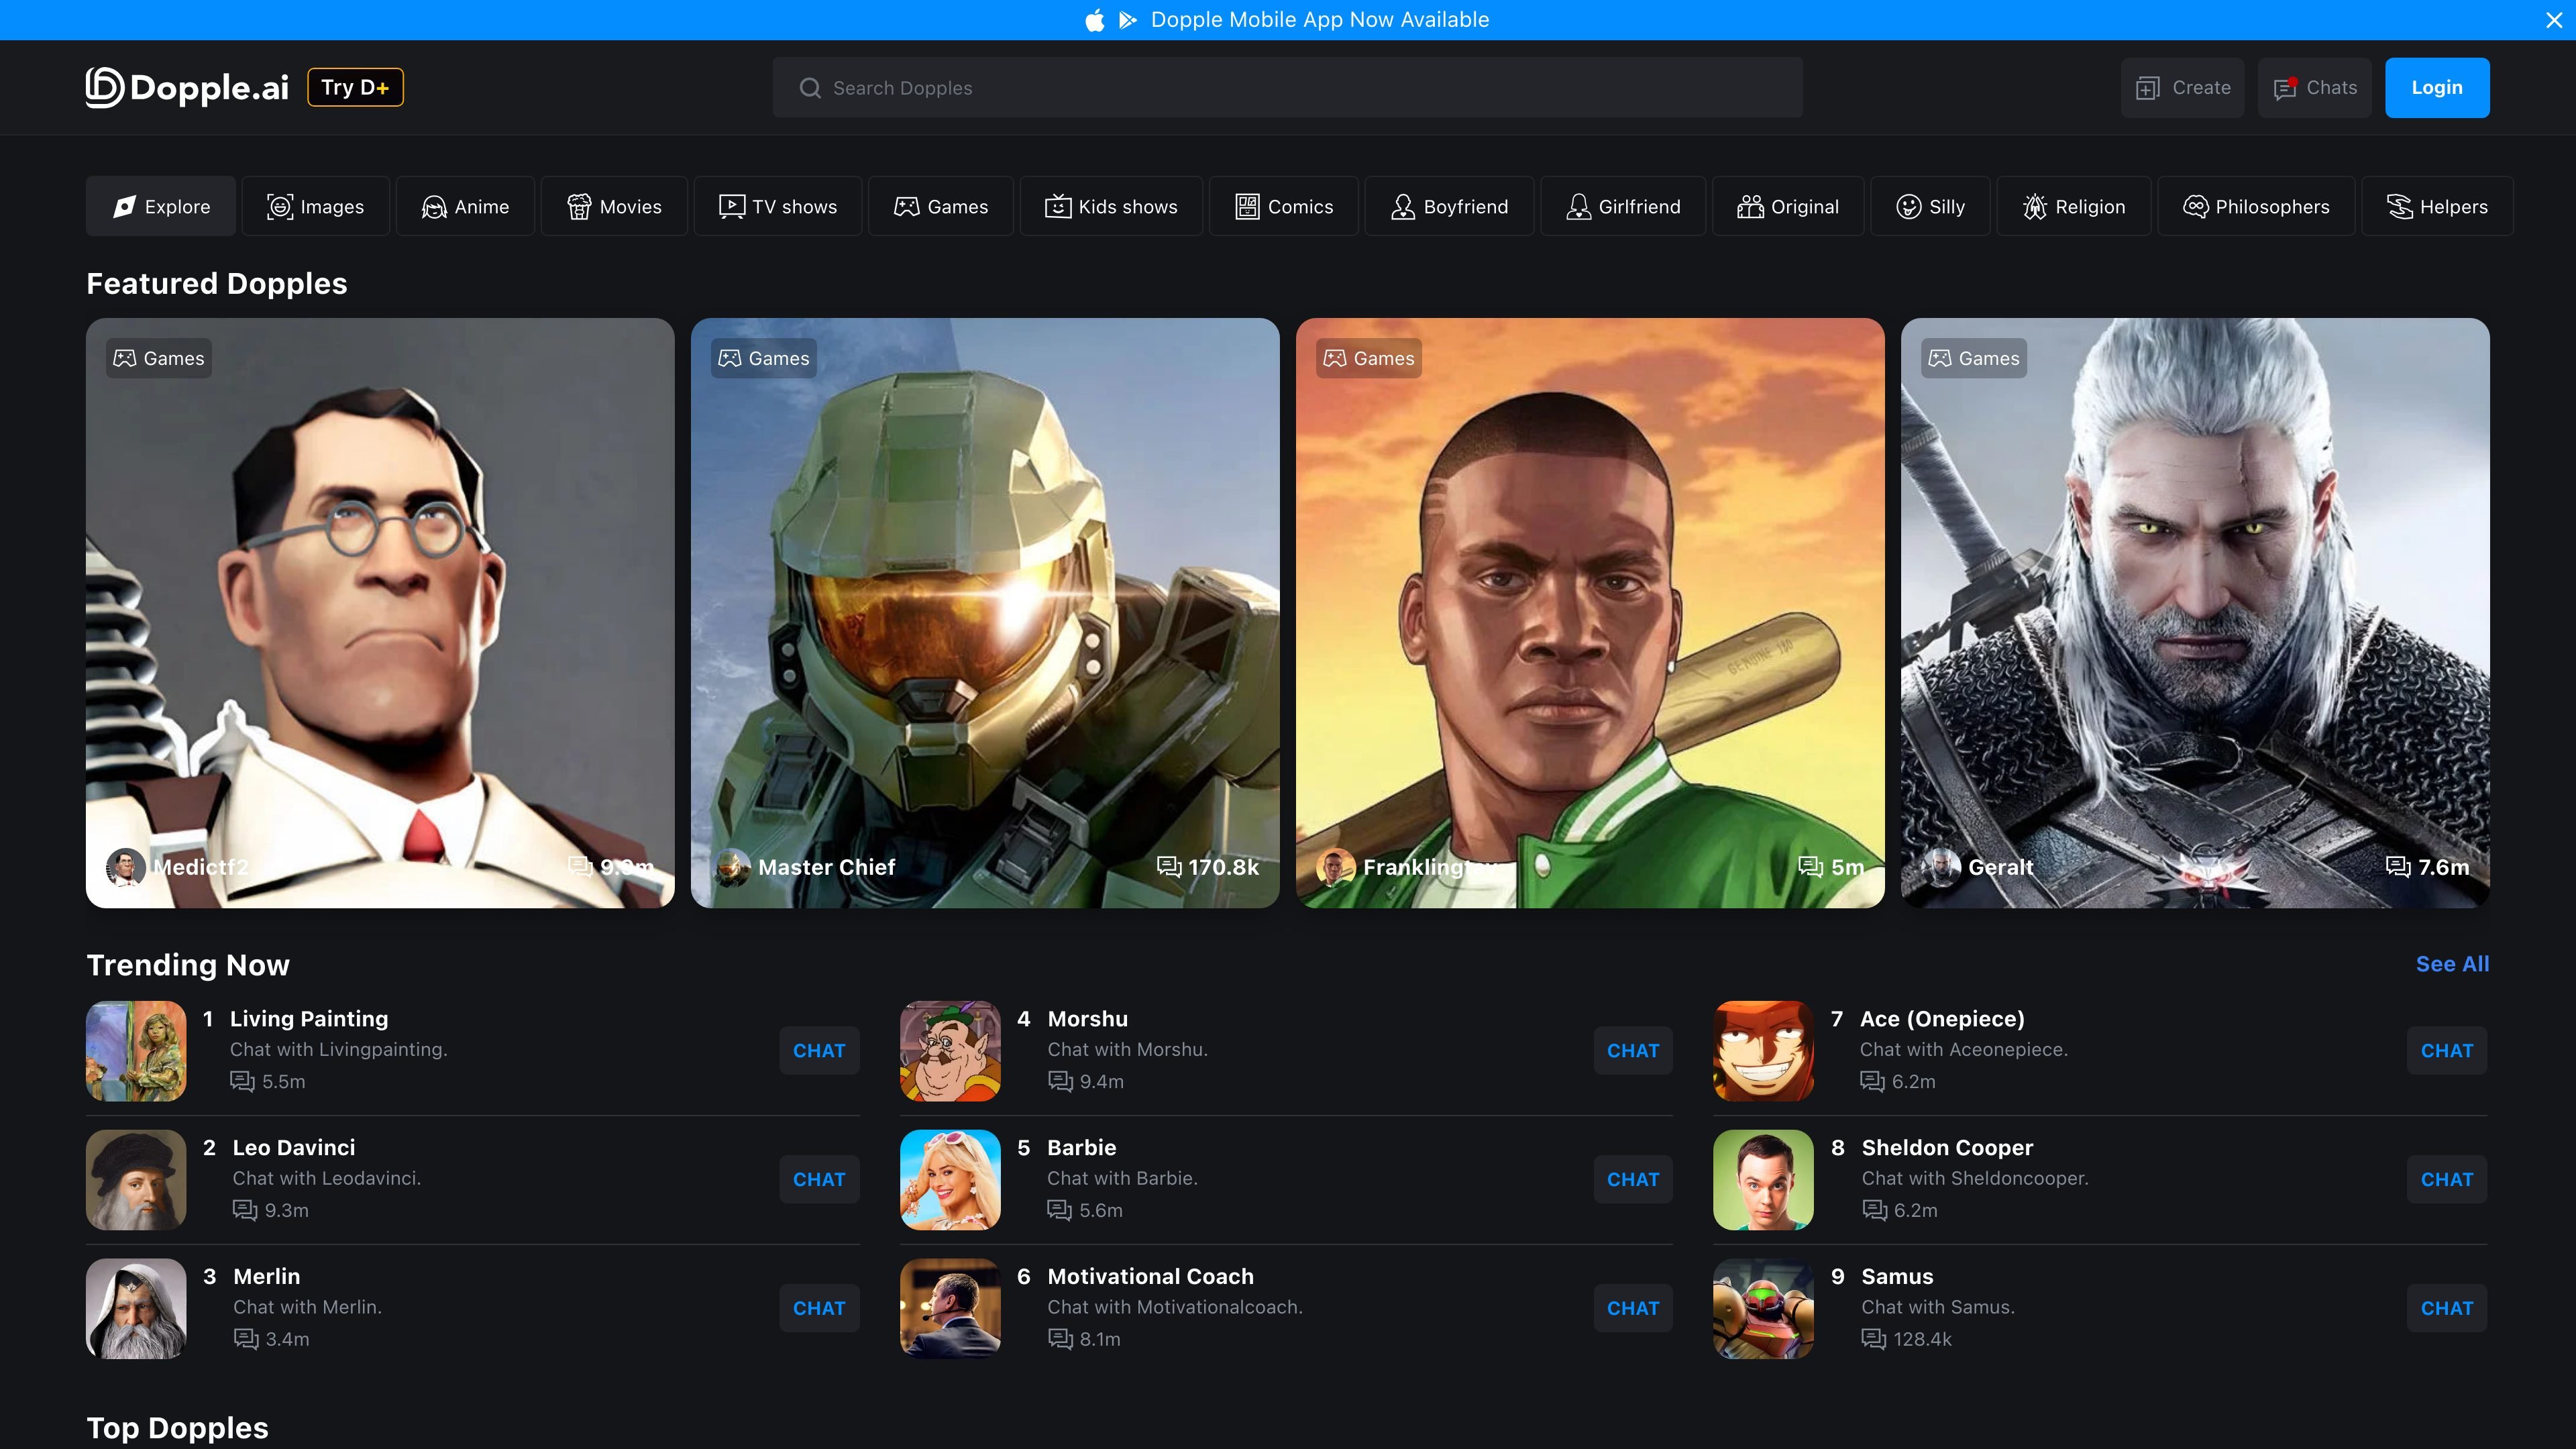
Task: Open See All trending dopples
Action: 2452,964
